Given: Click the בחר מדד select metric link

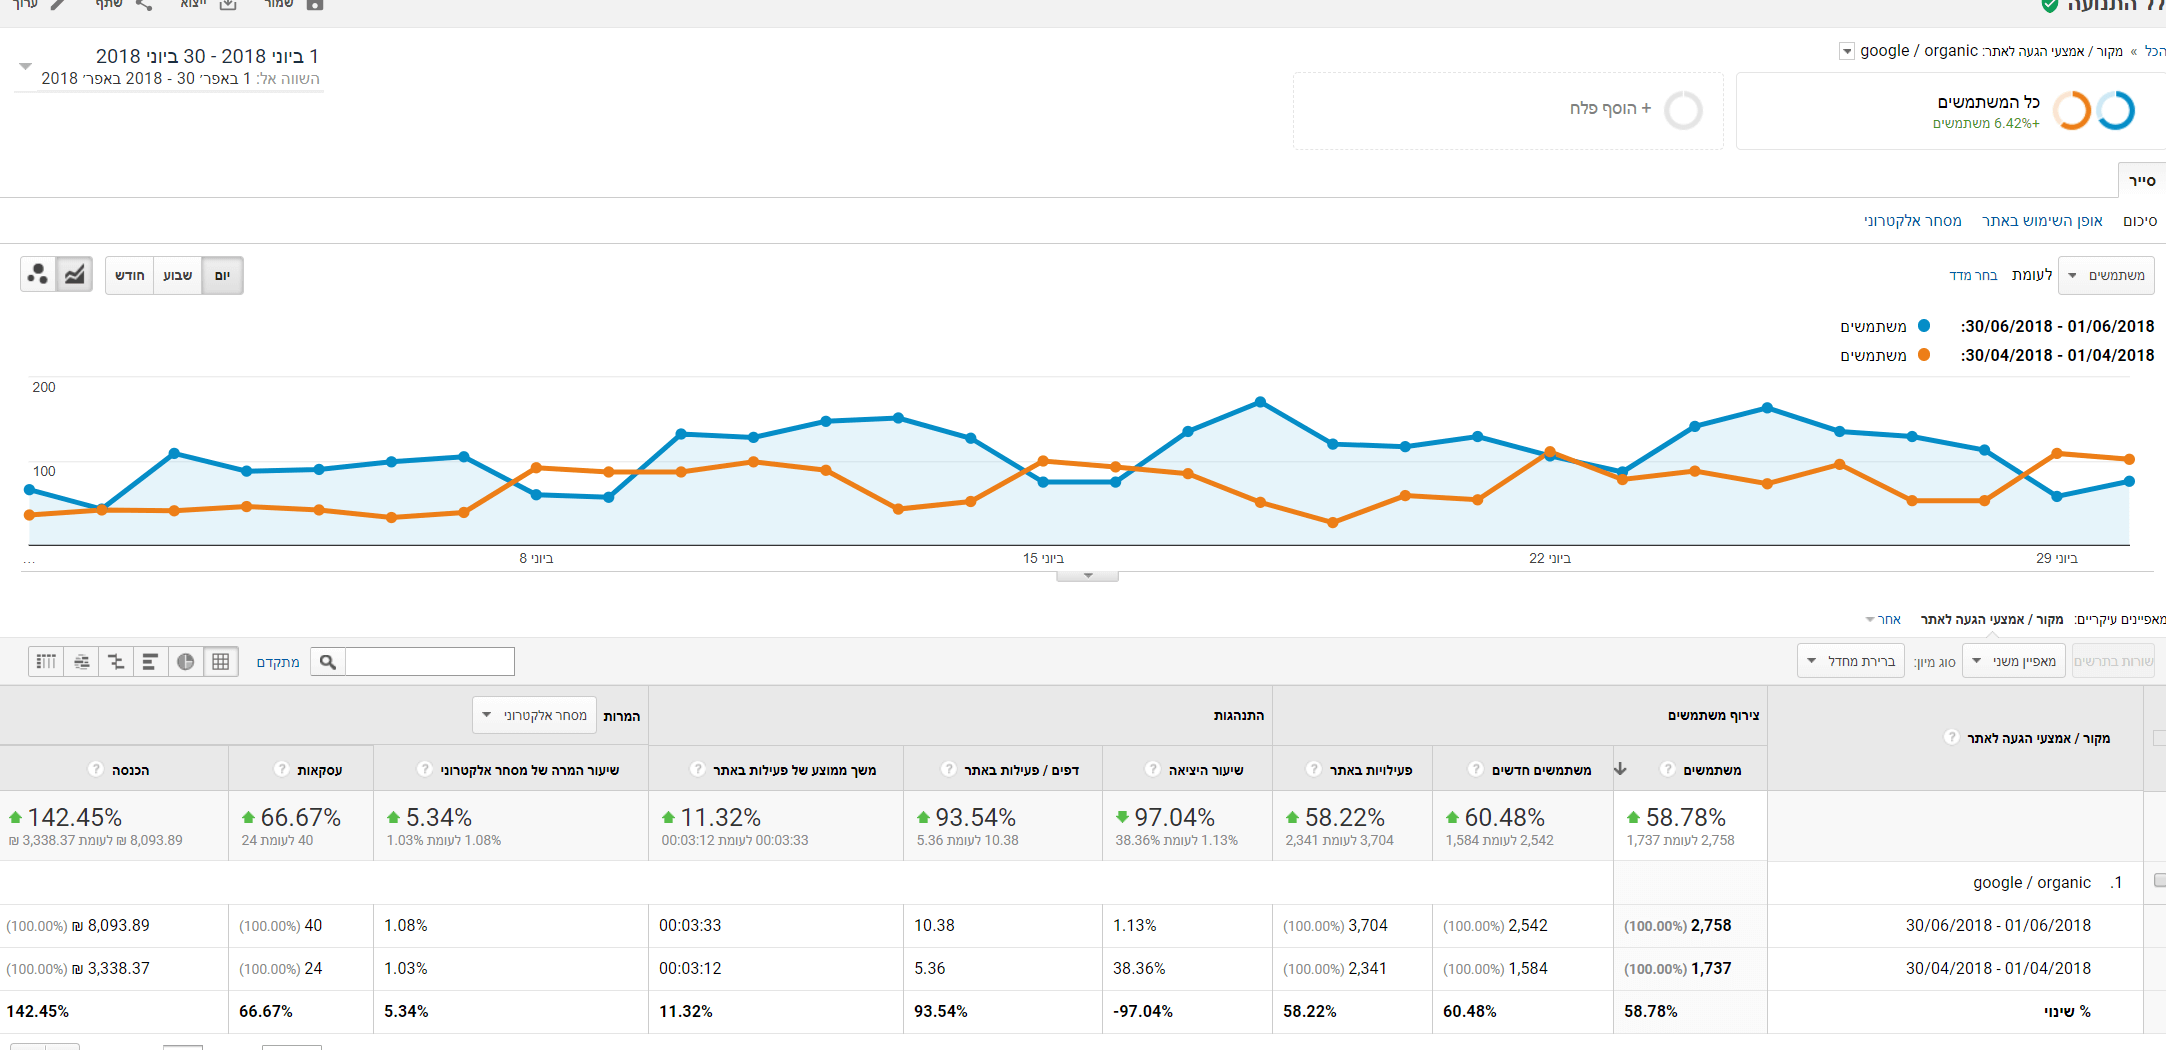Looking at the screenshot, I should pos(1973,275).
